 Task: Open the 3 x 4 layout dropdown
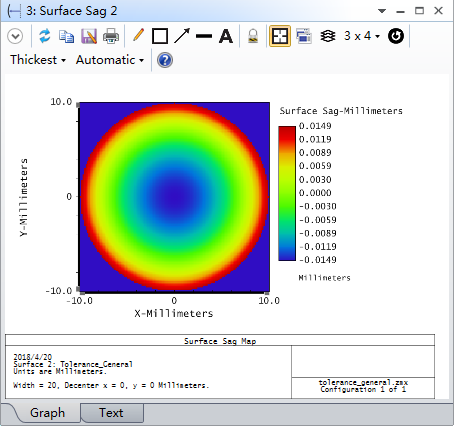[362, 36]
